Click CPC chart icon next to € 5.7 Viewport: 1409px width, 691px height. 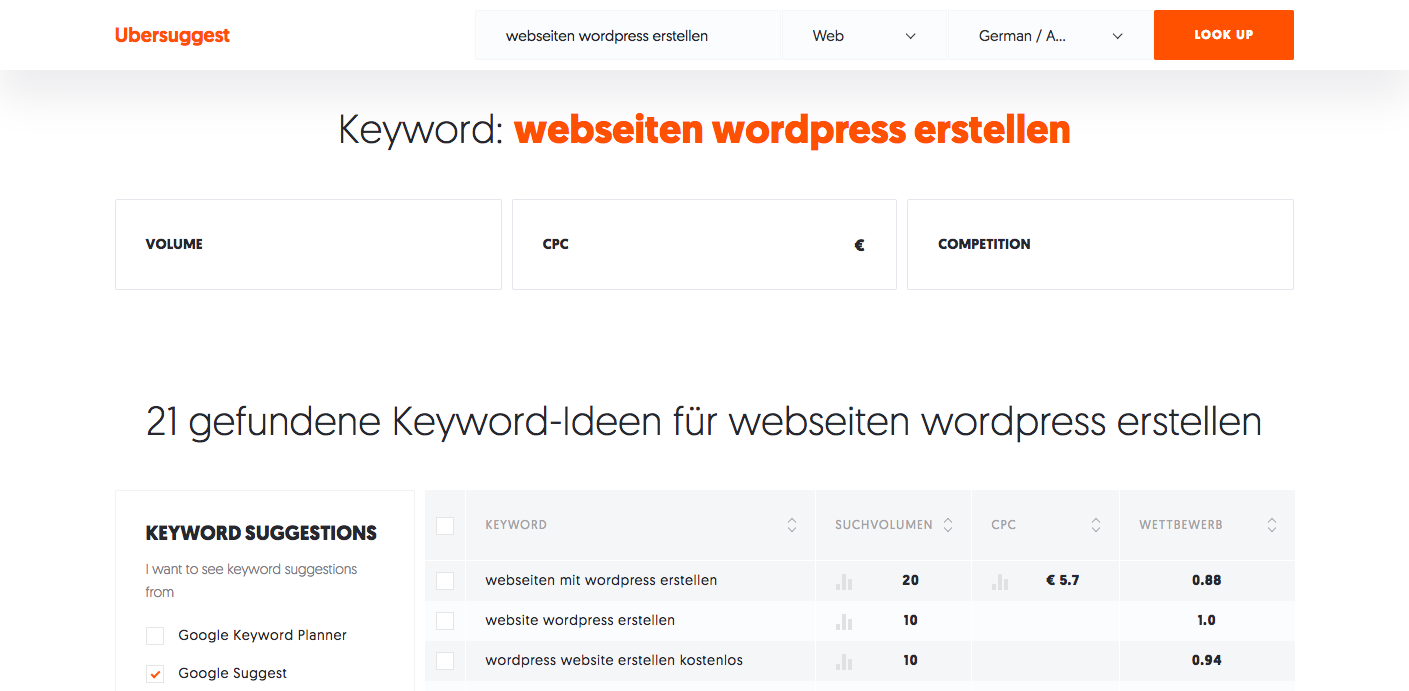tap(1000, 581)
